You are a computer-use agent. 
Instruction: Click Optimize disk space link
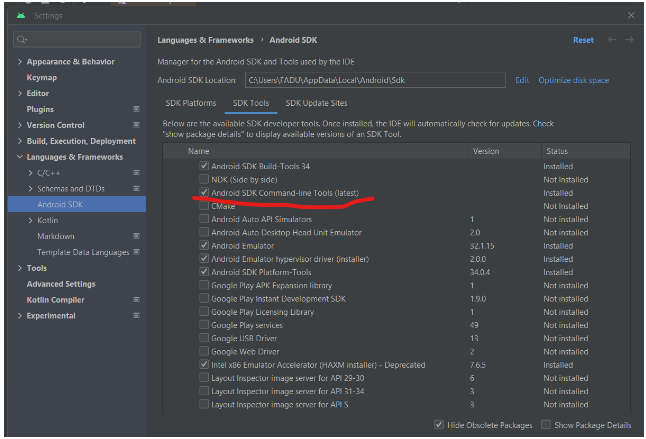tap(573, 80)
